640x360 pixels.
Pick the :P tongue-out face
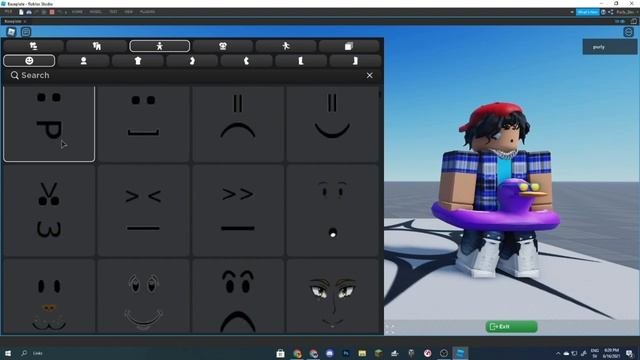point(49,124)
